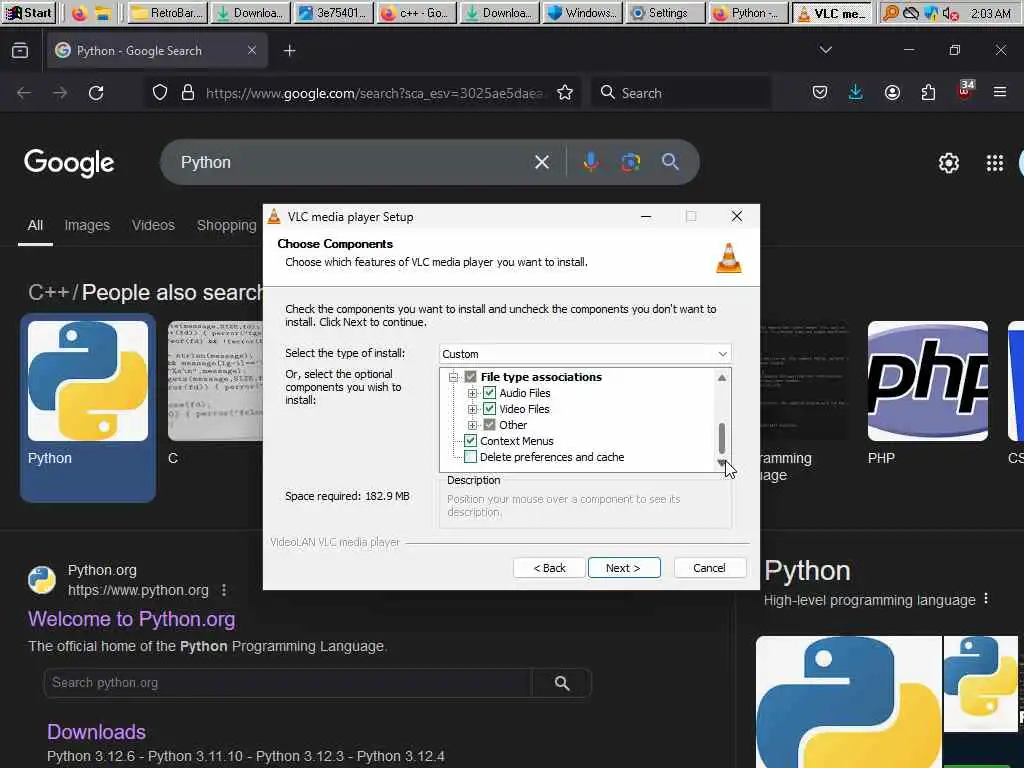Click the extension icon with 34 badge
1024x768 pixels.
pos(965,91)
